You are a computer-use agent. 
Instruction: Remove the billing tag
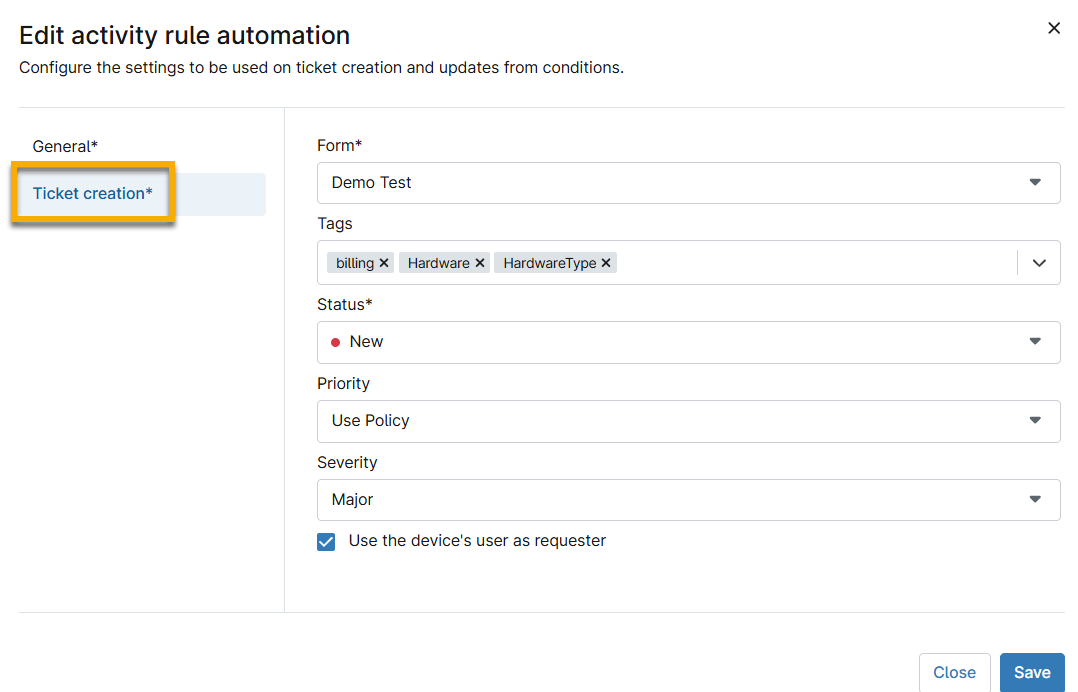click(x=384, y=262)
